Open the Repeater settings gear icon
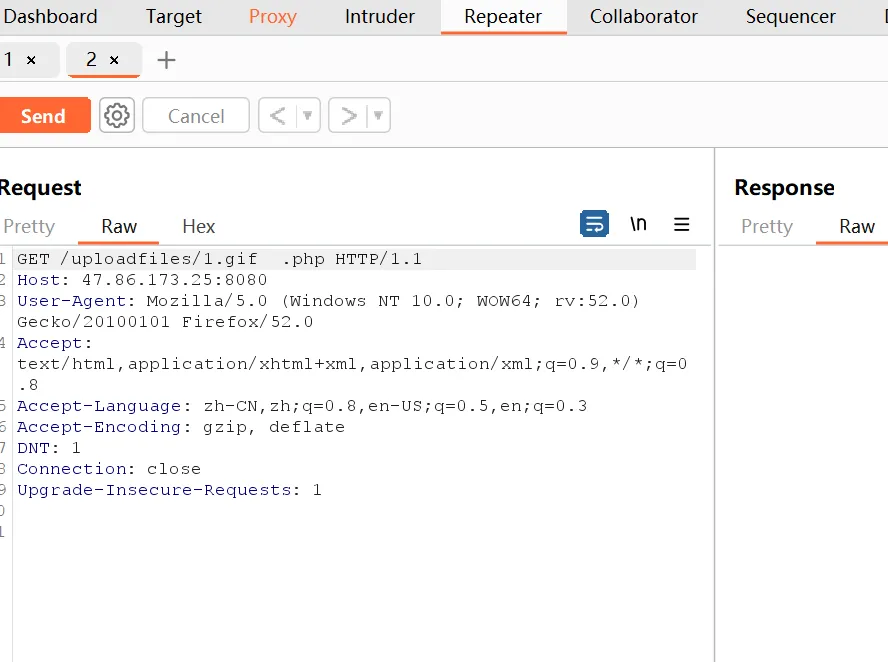 tap(117, 116)
